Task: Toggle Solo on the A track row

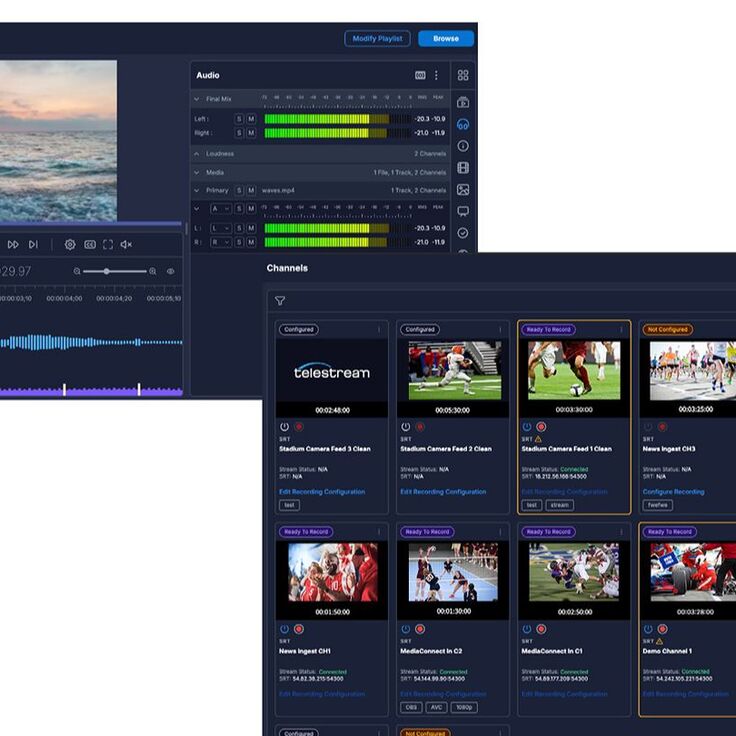Action: pyautogui.click(x=239, y=208)
